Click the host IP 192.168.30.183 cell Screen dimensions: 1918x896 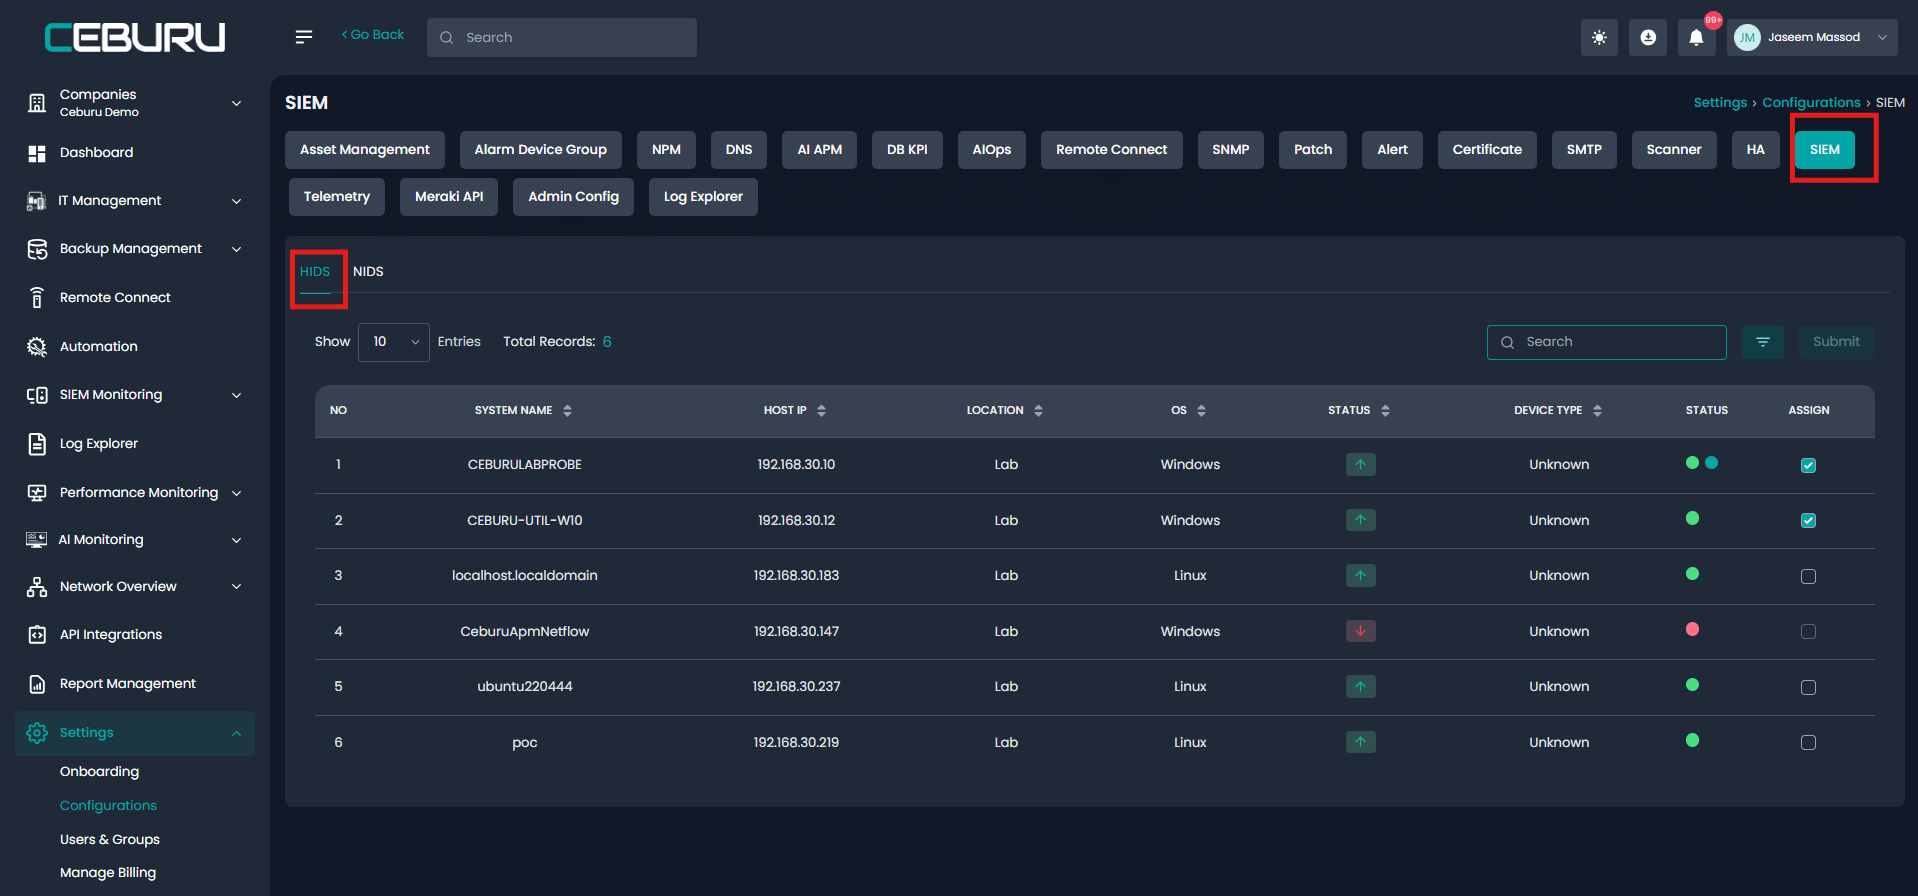click(x=796, y=576)
